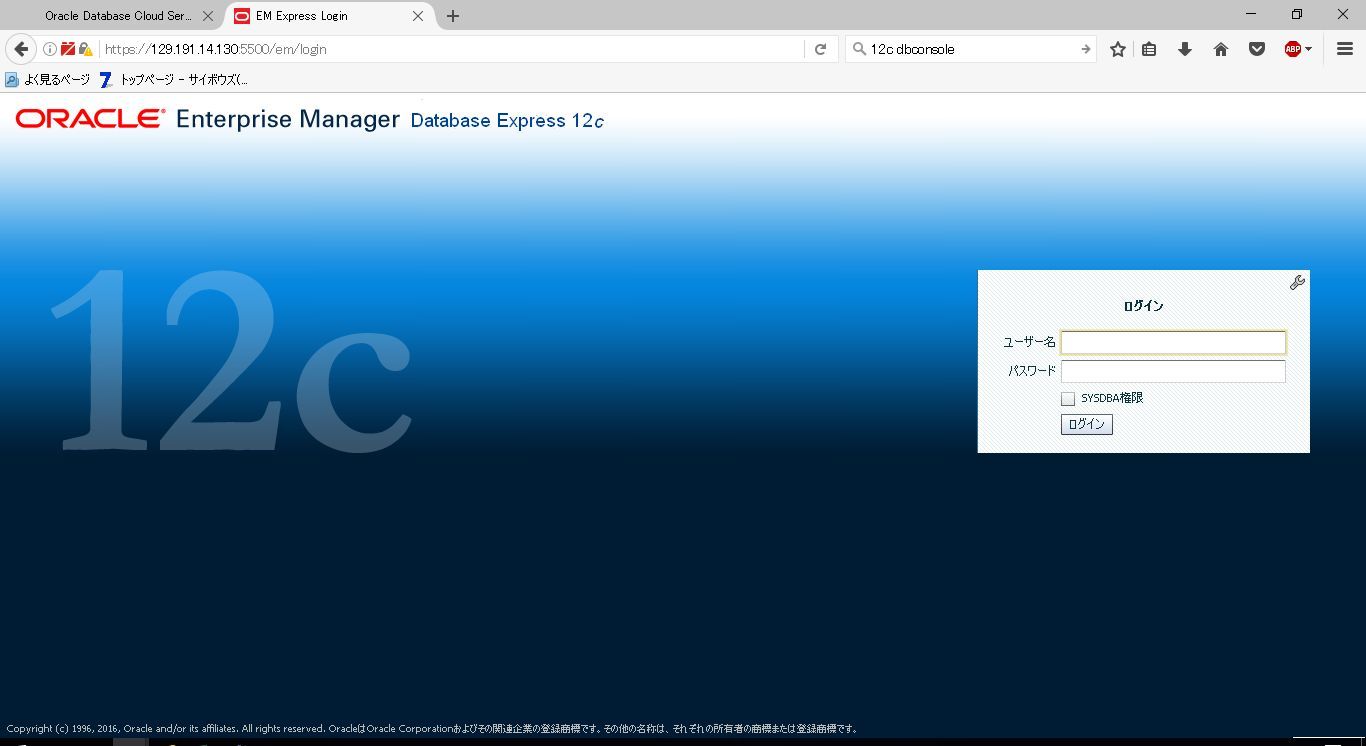Expand the Adblock Plus dropdown arrow
This screenshot has height=746, width=1366.
coord(1308,49)
